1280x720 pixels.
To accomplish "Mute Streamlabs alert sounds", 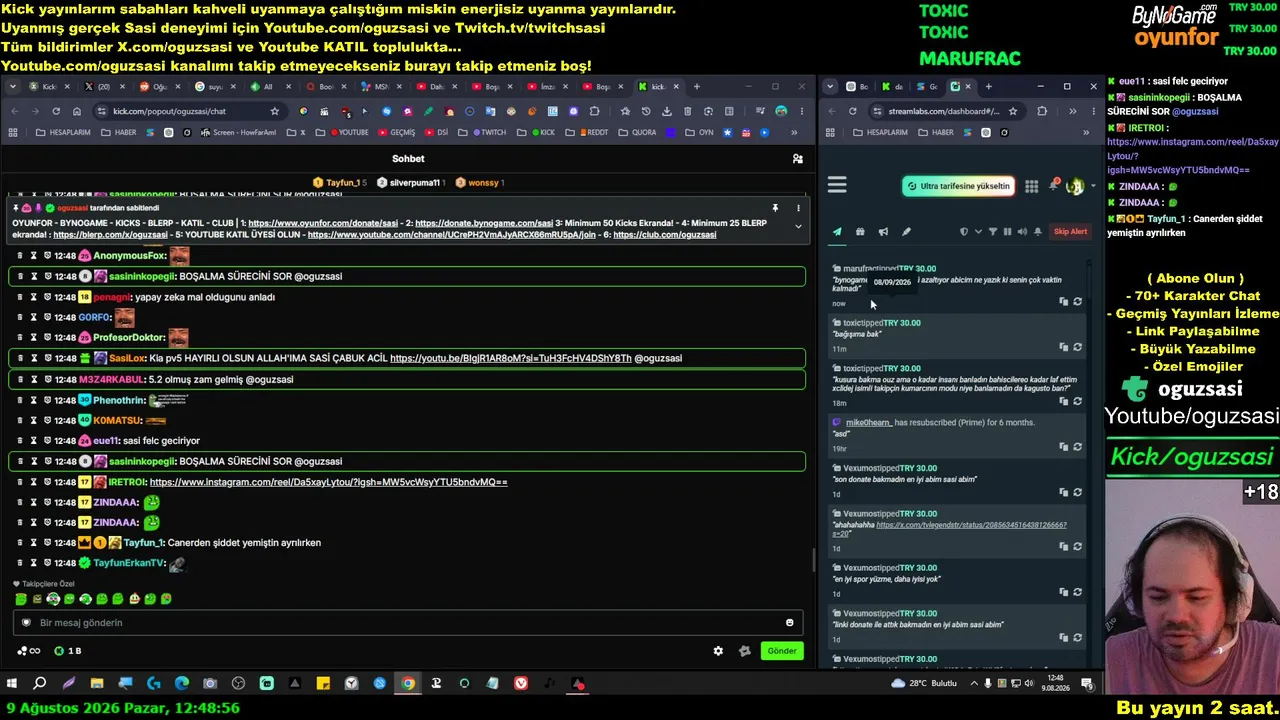I will click(x=1022, y=232).
